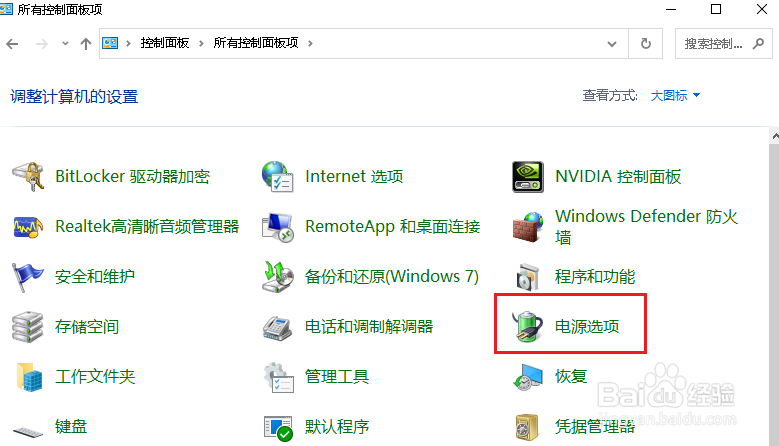Image resolution: width=779 pixels, height=446 pixels.
Task: Click the search magnifier icon
Action: click(758, 44)
